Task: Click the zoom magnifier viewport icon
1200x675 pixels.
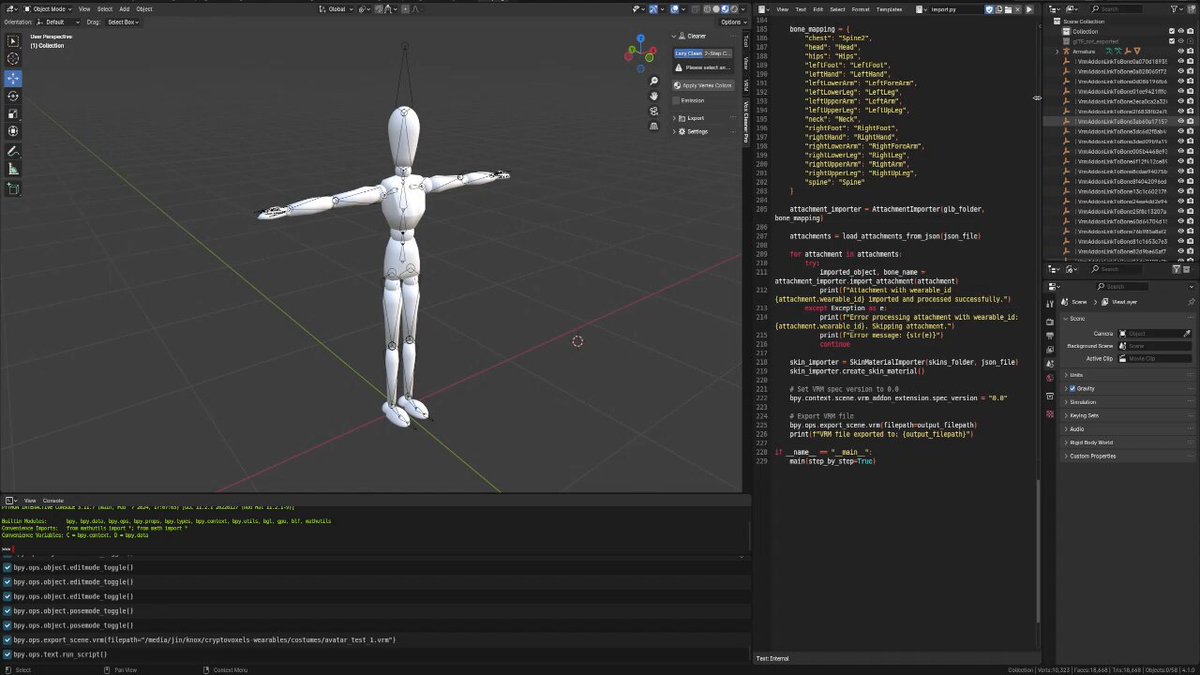Action: tap(653, 82)
